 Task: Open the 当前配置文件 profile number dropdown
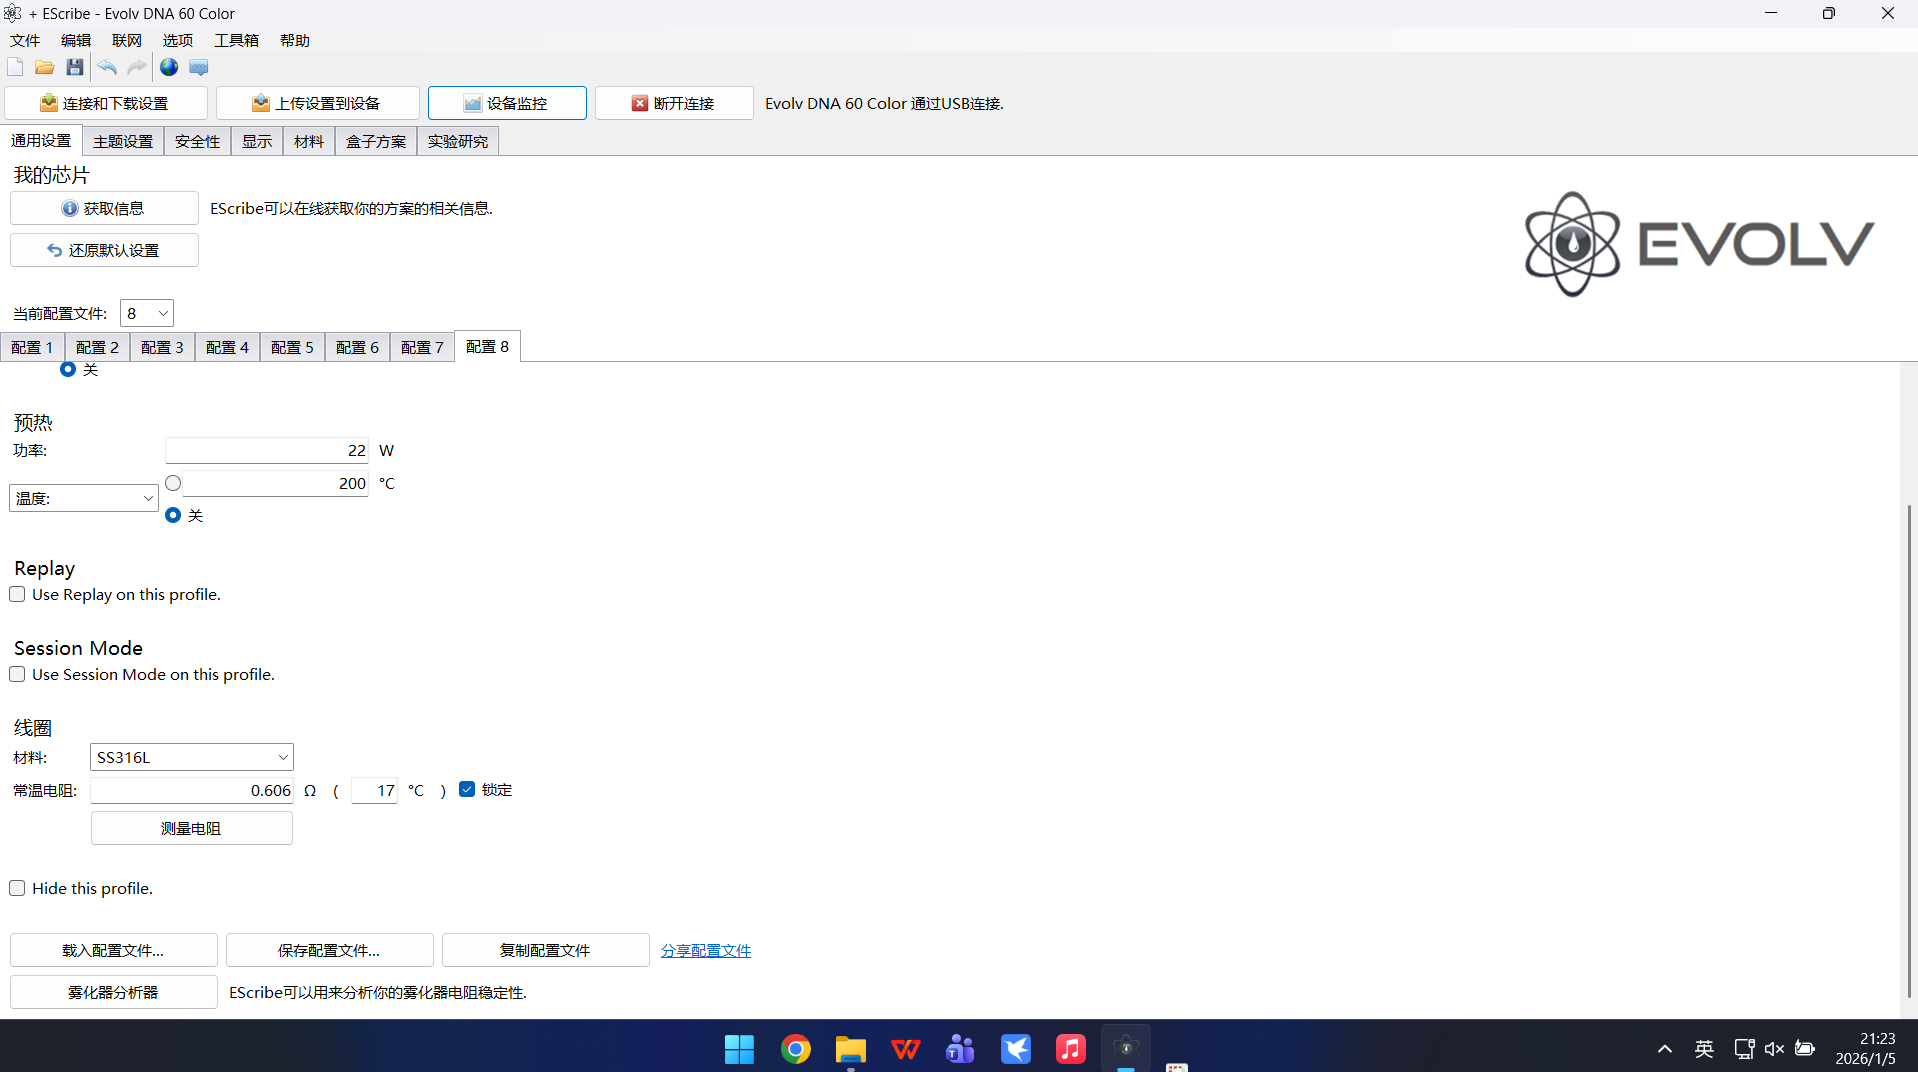pos(147,313)
